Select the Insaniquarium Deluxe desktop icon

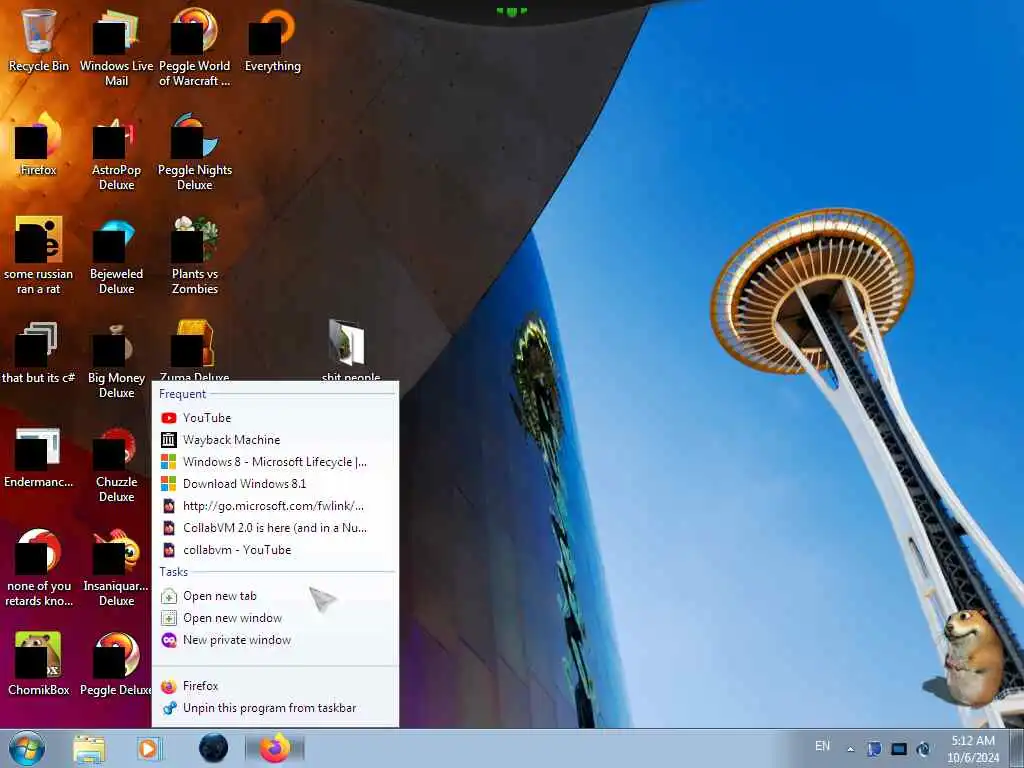point(116,568)
